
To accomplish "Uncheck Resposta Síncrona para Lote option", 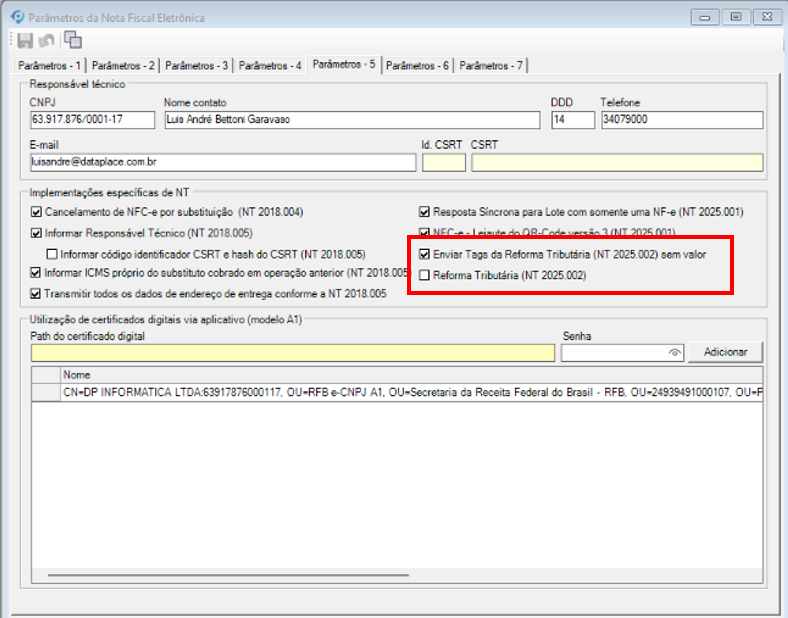I will 425,212.
